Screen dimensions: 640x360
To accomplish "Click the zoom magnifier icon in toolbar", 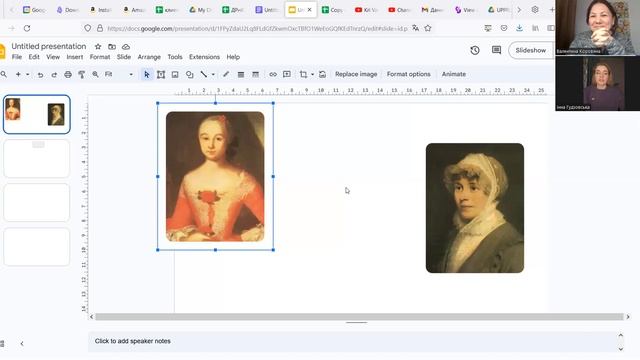I will coord(95,74).
